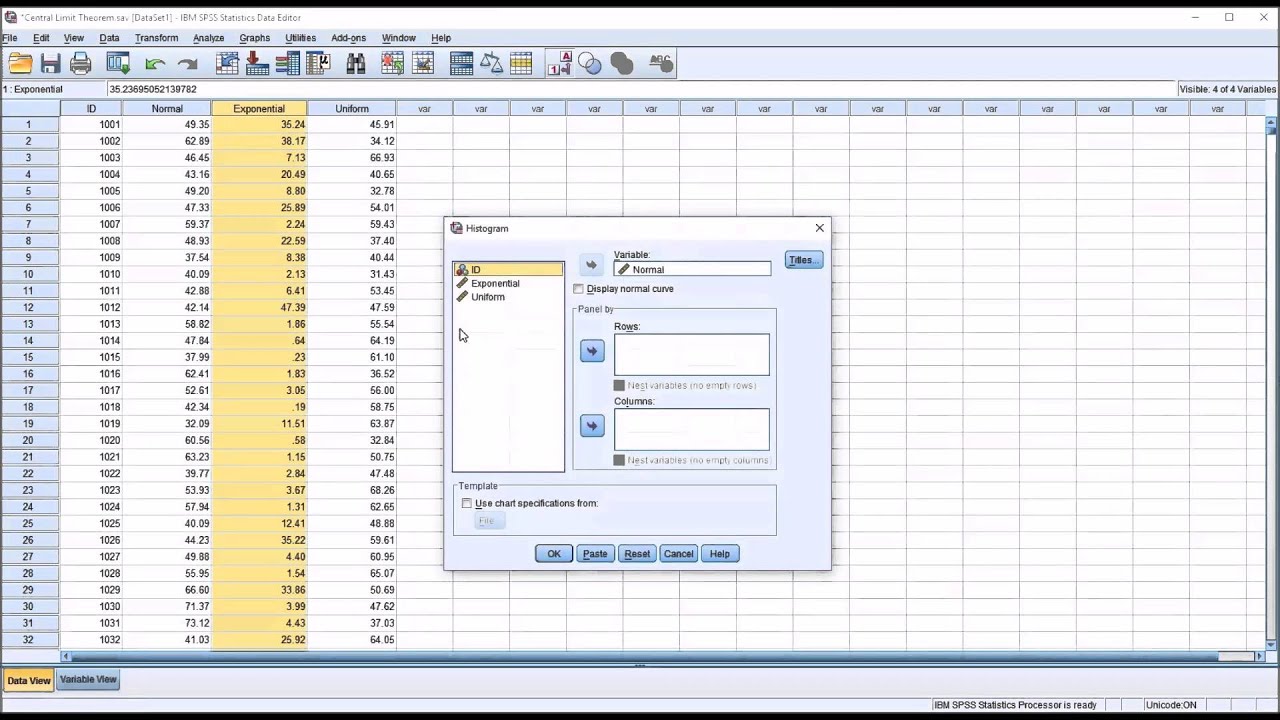Click the Rows panel box
Viewport: 1280px width, 720px height.
[x=692, y=355]
